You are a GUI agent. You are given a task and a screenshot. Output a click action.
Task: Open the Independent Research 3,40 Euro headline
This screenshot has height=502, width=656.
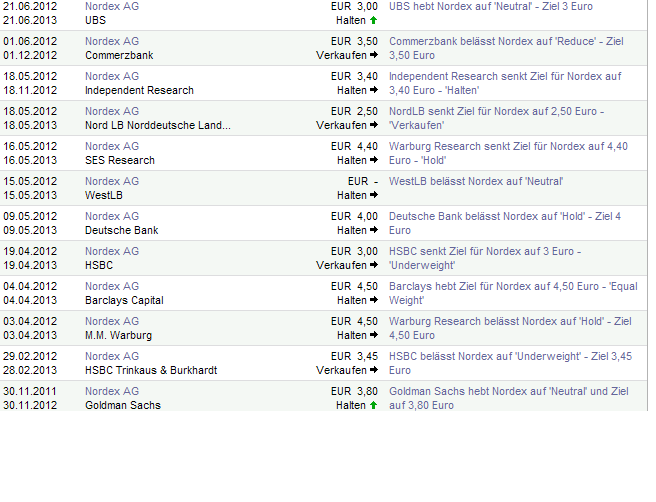click(505, 83)
